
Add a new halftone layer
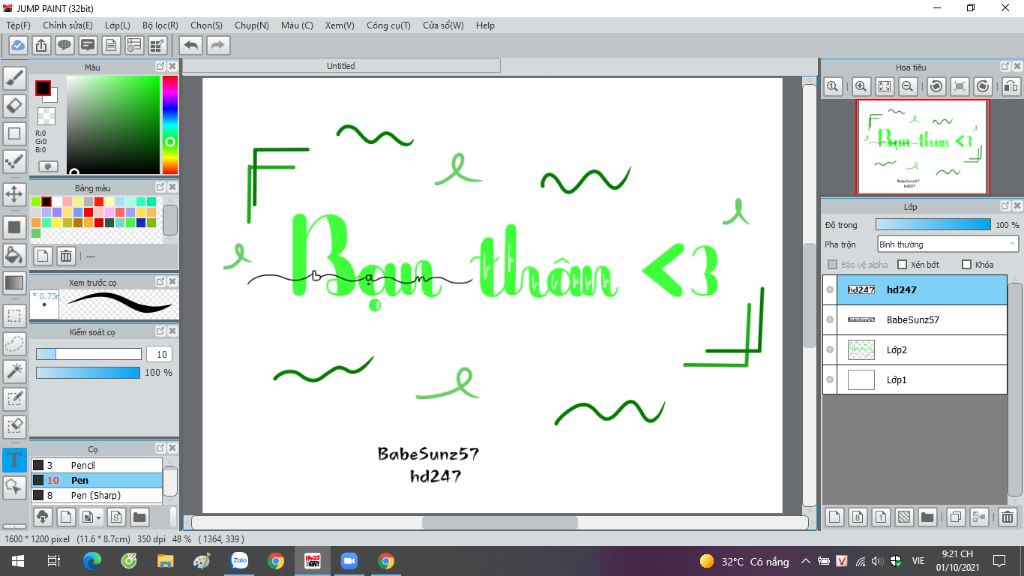coord(904,517)
